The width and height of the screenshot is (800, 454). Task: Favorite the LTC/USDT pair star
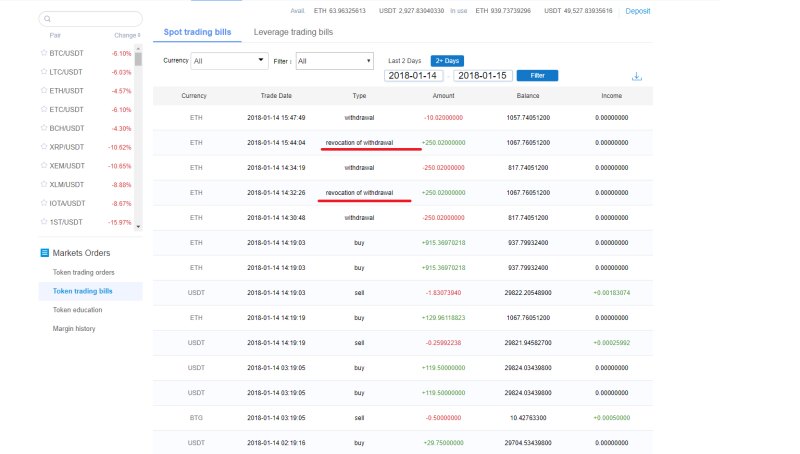[x=43, y=72]
